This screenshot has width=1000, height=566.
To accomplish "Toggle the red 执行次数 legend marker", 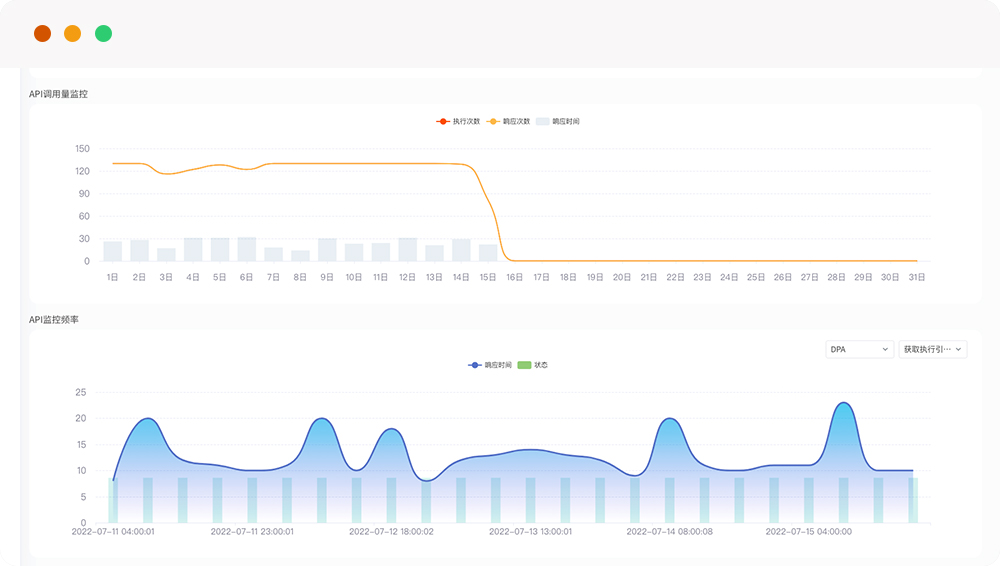I will (443, 121).
